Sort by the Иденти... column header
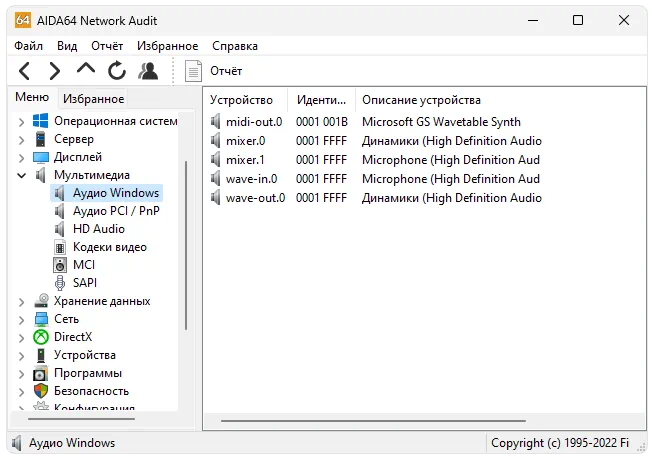Viewport: 652px width, 460px height. coord(321,100)
